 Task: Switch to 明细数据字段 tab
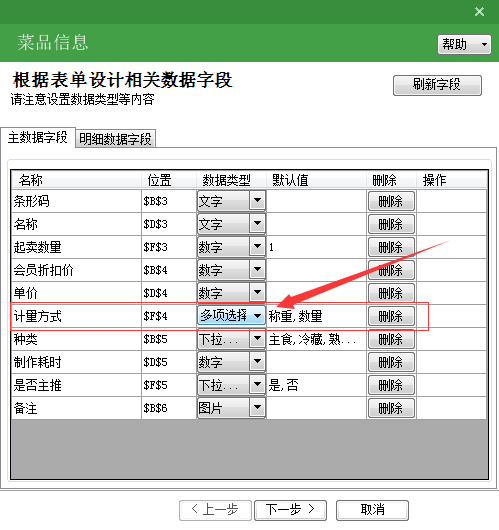point(115,139)
